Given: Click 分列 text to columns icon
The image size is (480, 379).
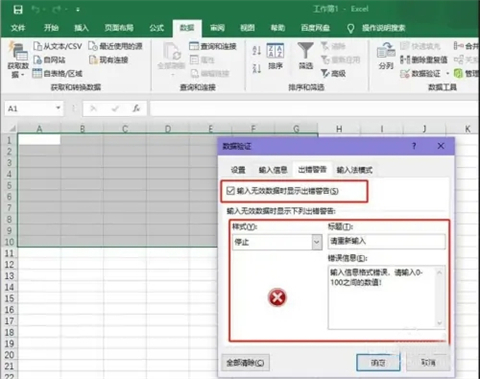Looking at the screenshot, I should [386, 56].
